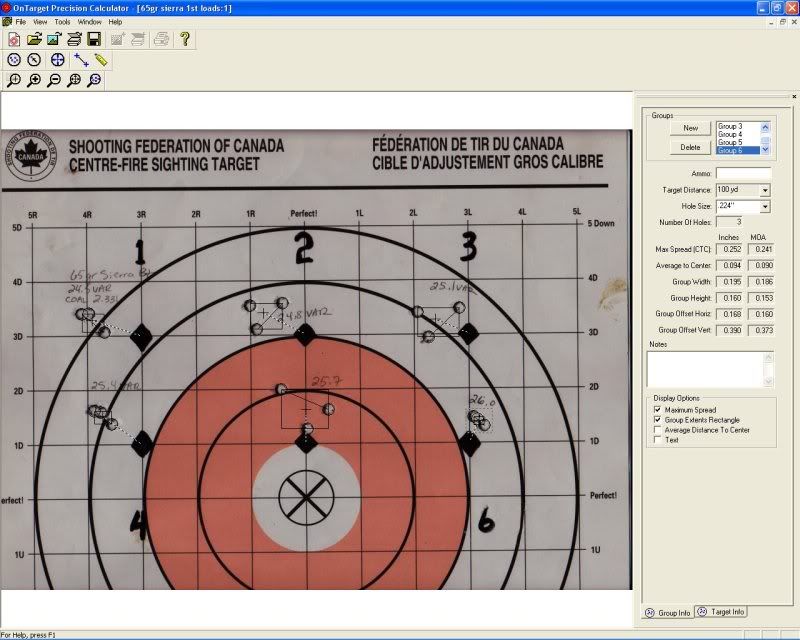800x640 pixels.
Task: Click the New group button
Action: (x=690, y=128)
